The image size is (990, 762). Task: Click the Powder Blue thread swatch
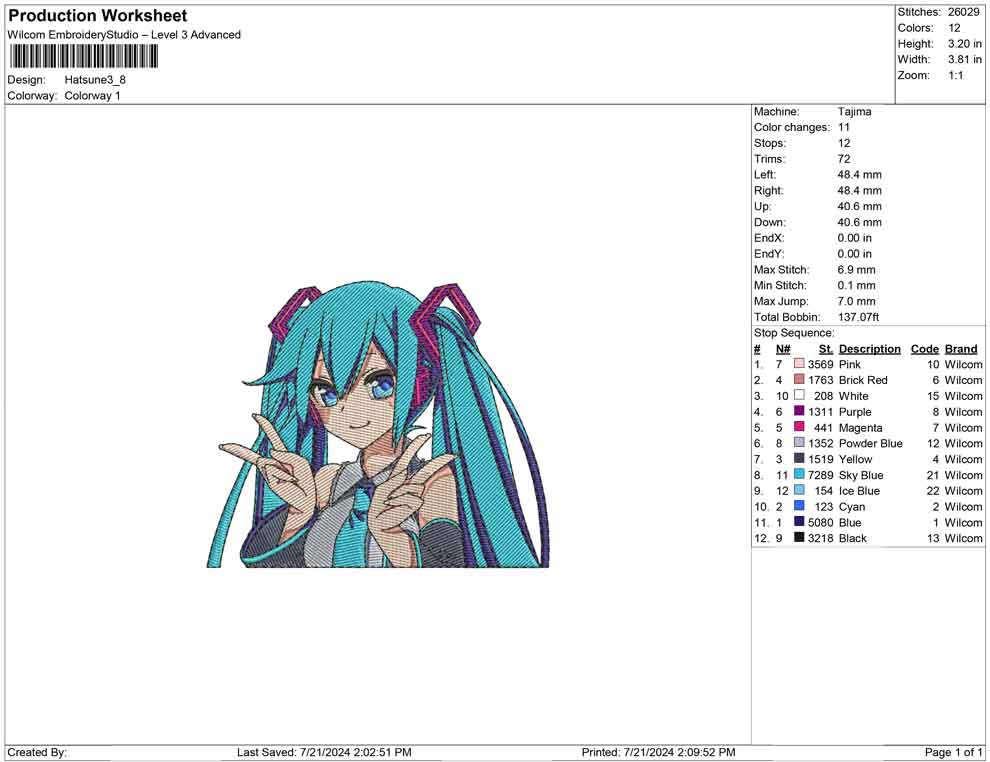coord(799,443)
